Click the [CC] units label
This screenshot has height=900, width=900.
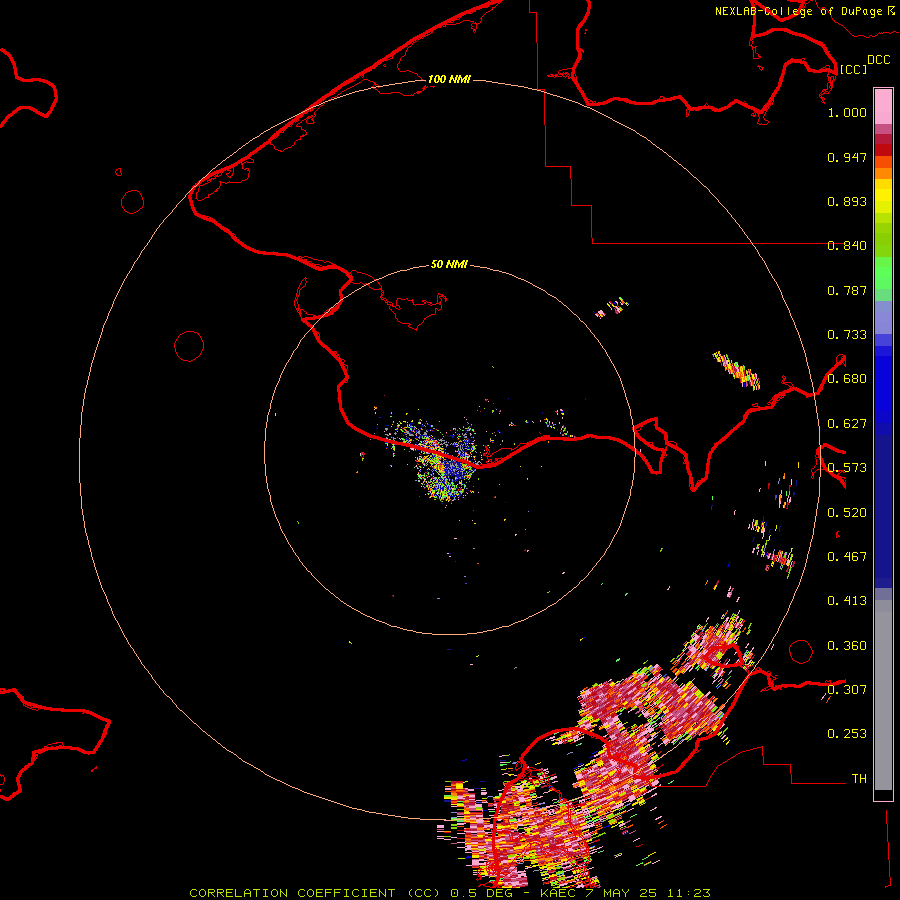point(853,69)
